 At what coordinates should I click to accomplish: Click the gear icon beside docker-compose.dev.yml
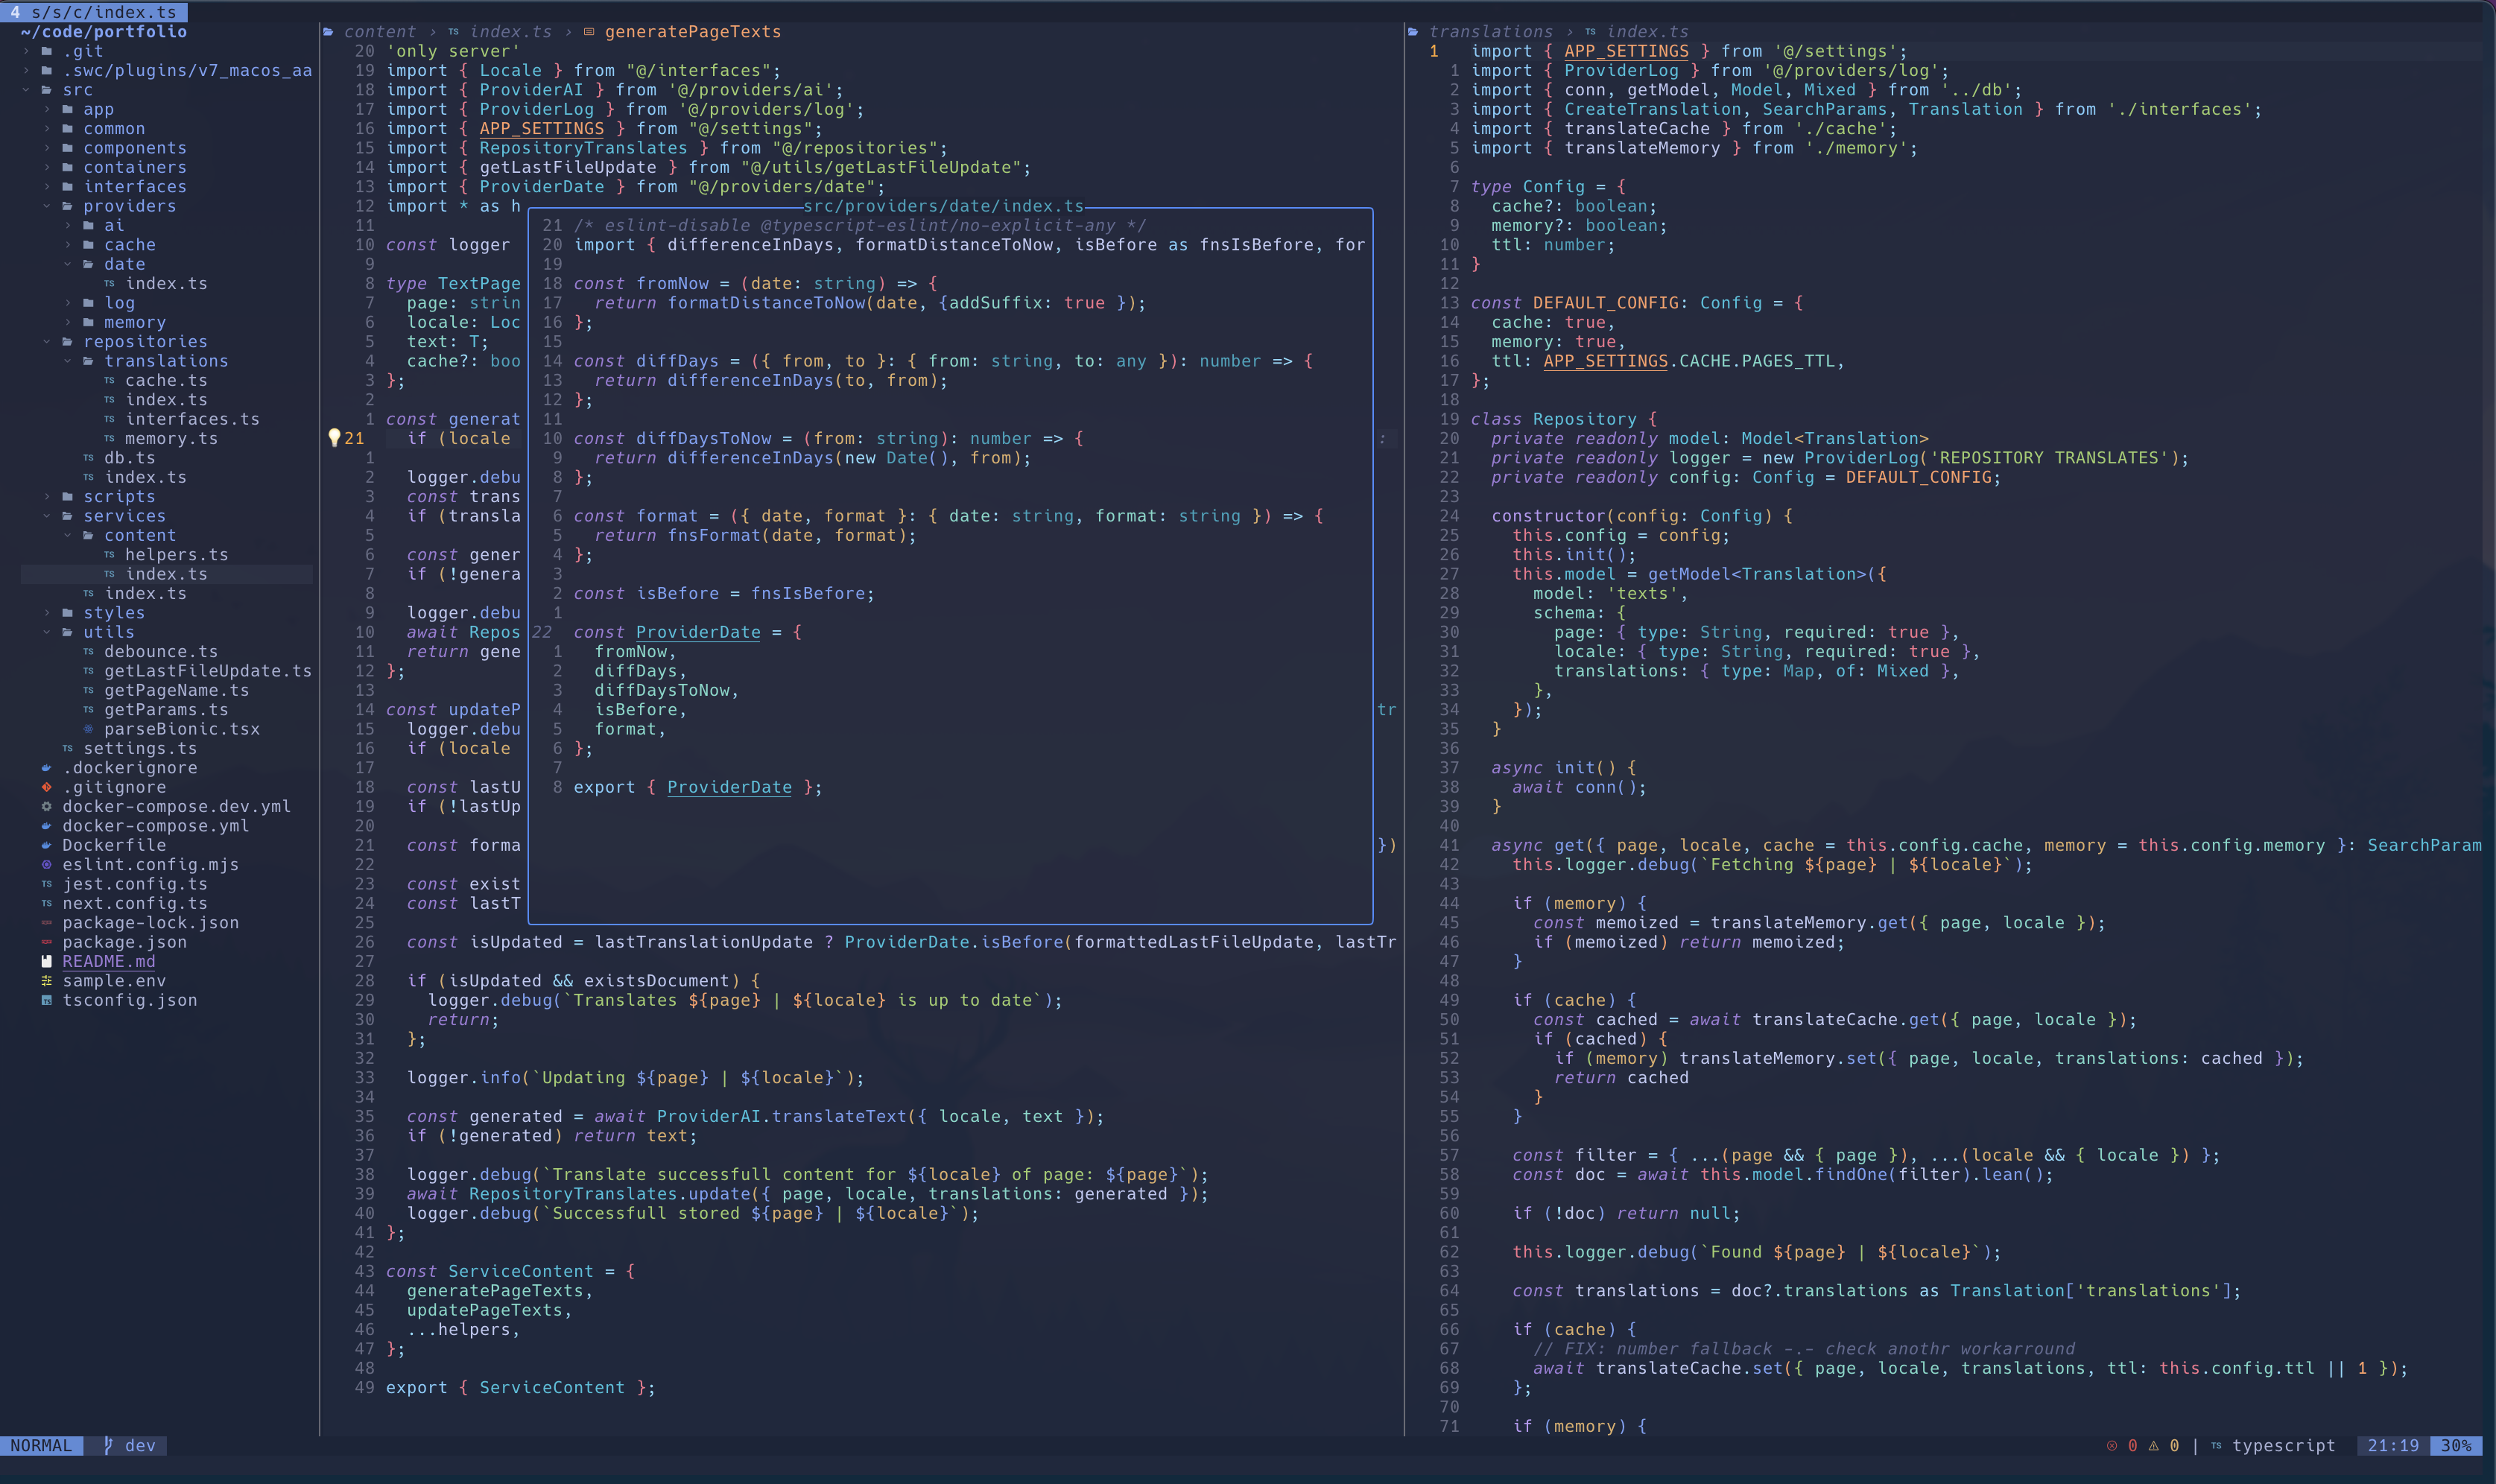coord(47,806)
